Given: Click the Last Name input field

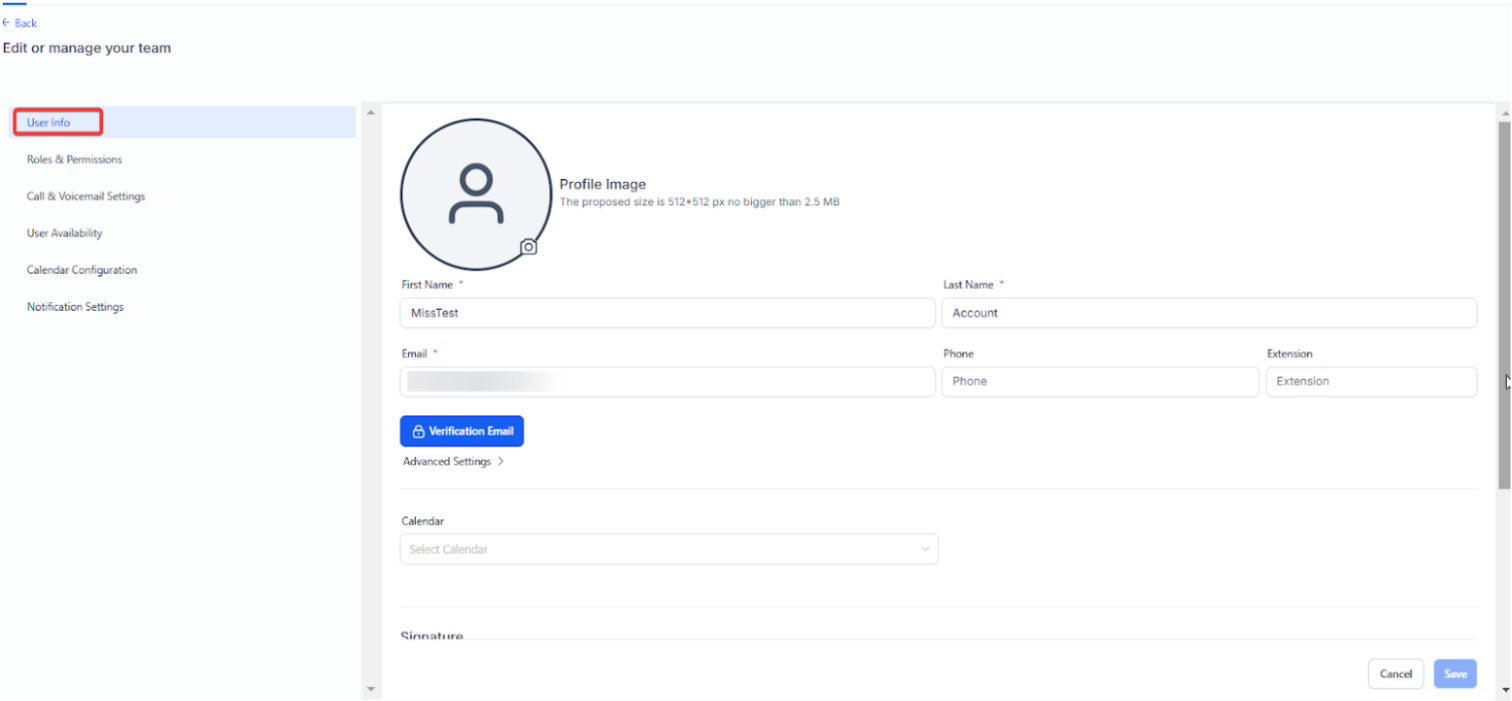Looking at the screenshot, I should coord(1208,313).
